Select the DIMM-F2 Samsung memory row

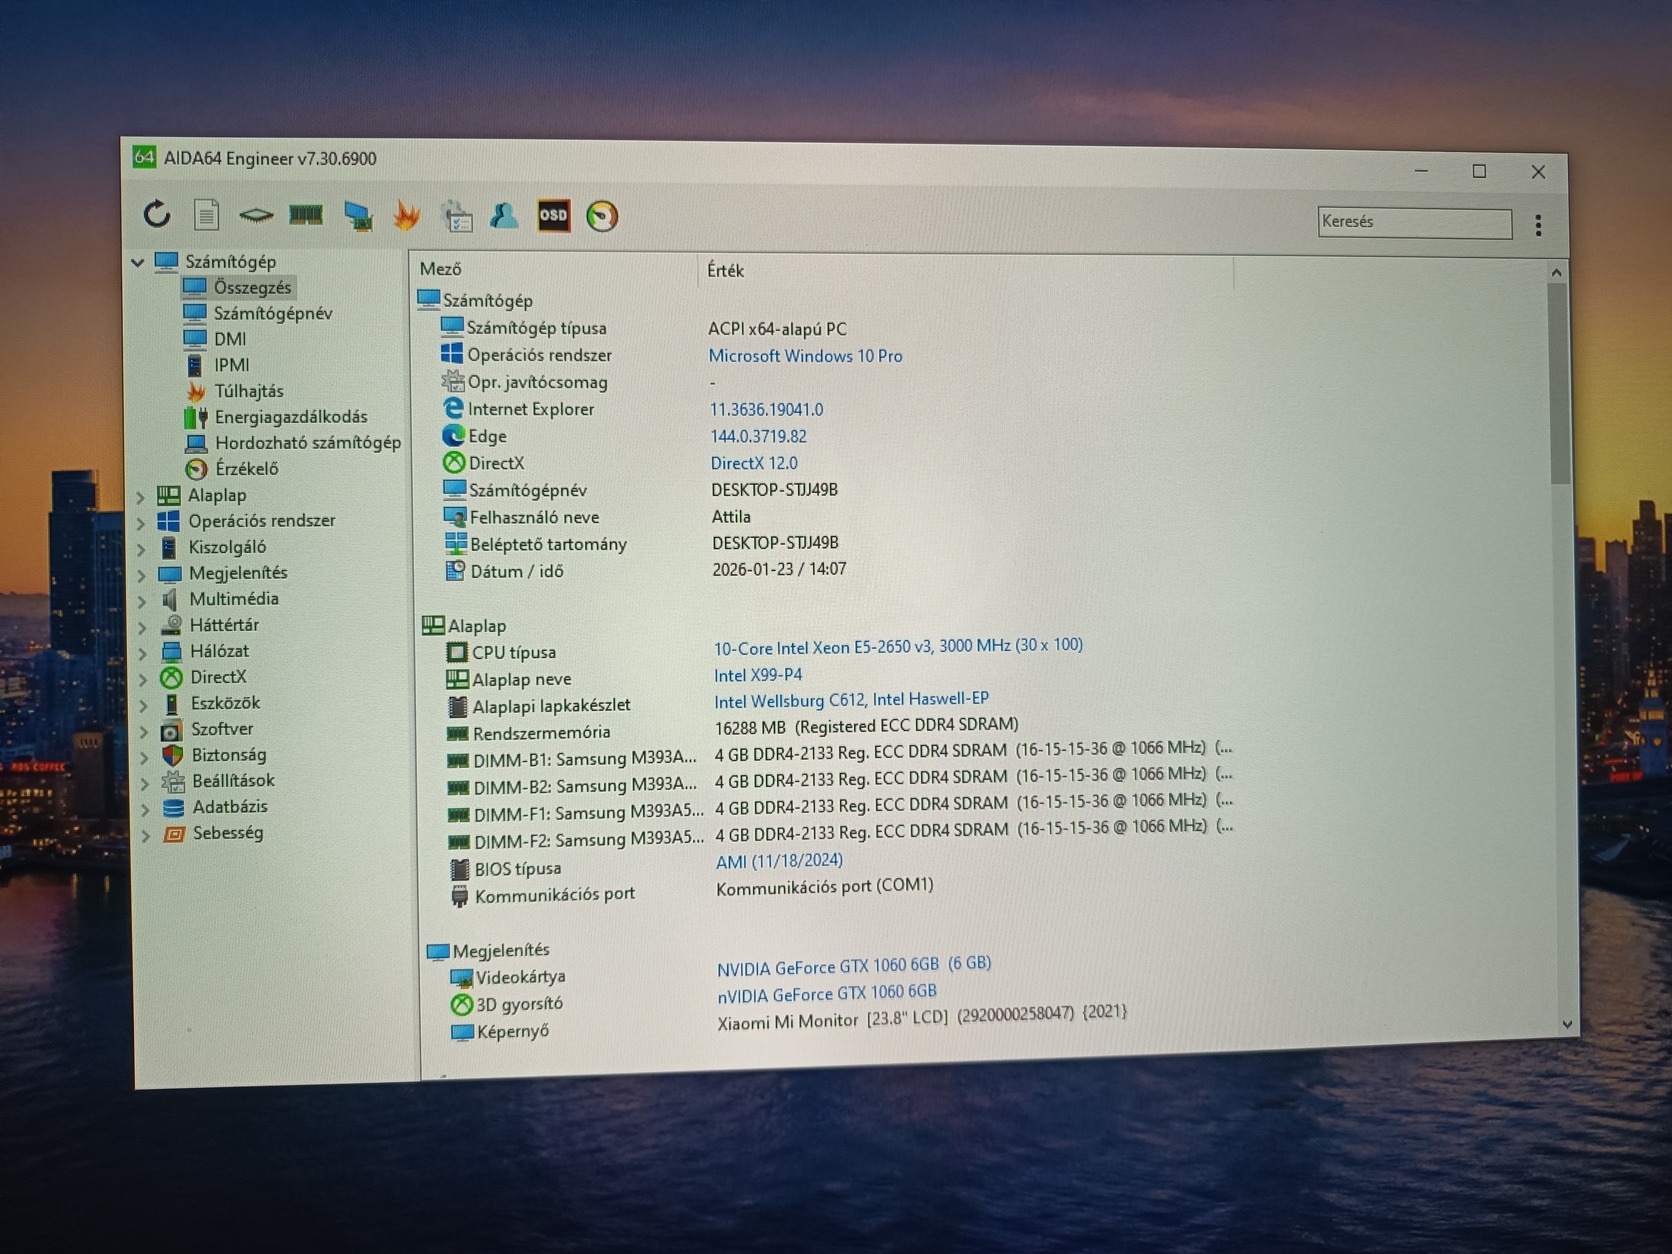(840, 835)
